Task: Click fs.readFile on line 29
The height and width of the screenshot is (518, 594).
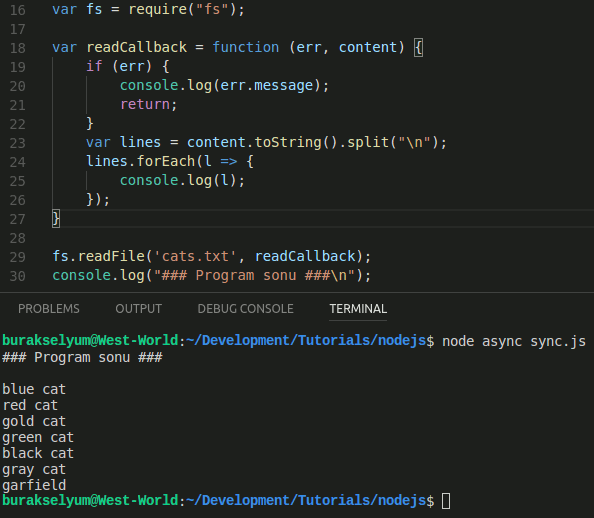Action: pos(98,256)
